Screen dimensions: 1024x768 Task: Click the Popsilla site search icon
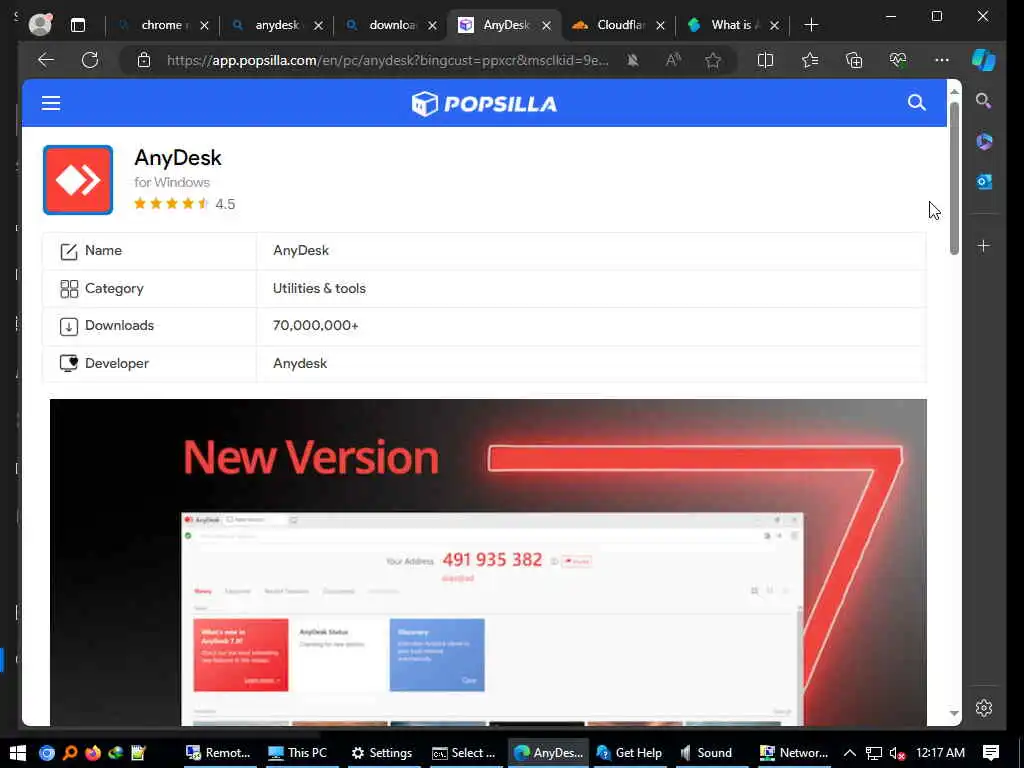pyautogui.click(x=916, y=103)
